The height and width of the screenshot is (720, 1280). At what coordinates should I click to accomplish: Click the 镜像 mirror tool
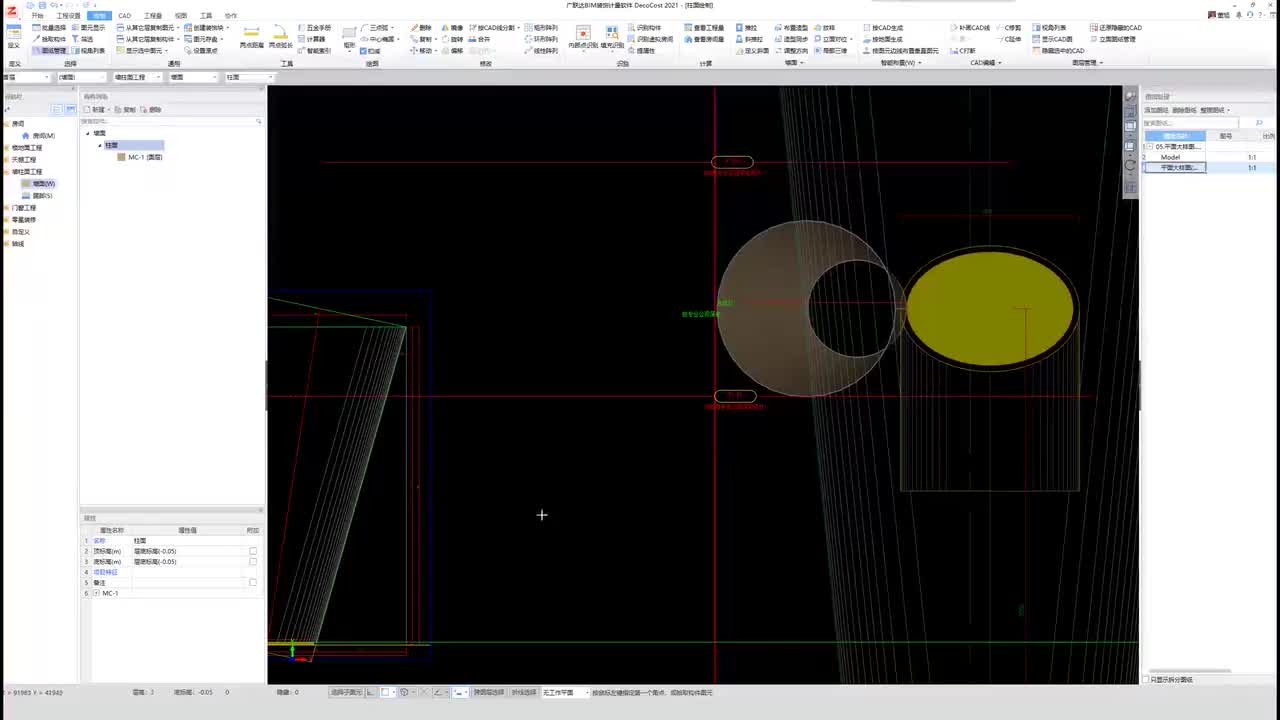(451, 28)
